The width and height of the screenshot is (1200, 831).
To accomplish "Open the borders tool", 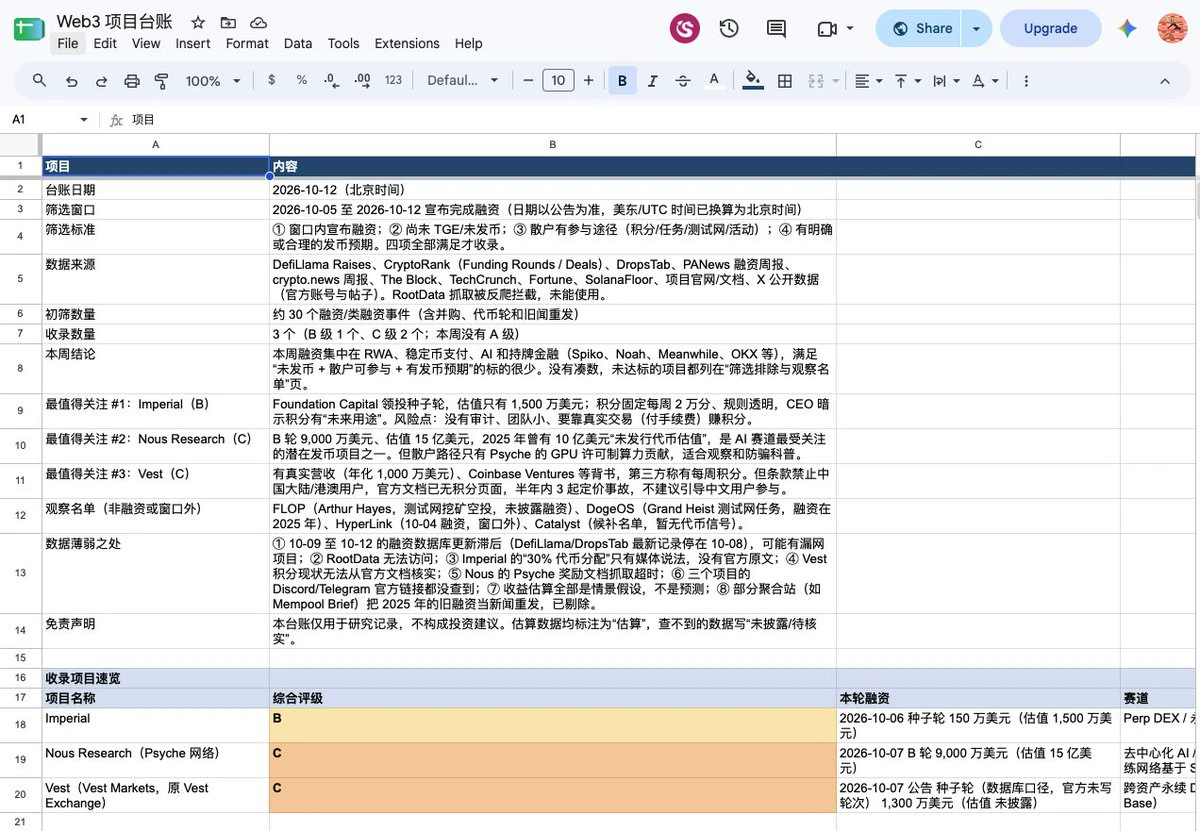I will [785, 80].
